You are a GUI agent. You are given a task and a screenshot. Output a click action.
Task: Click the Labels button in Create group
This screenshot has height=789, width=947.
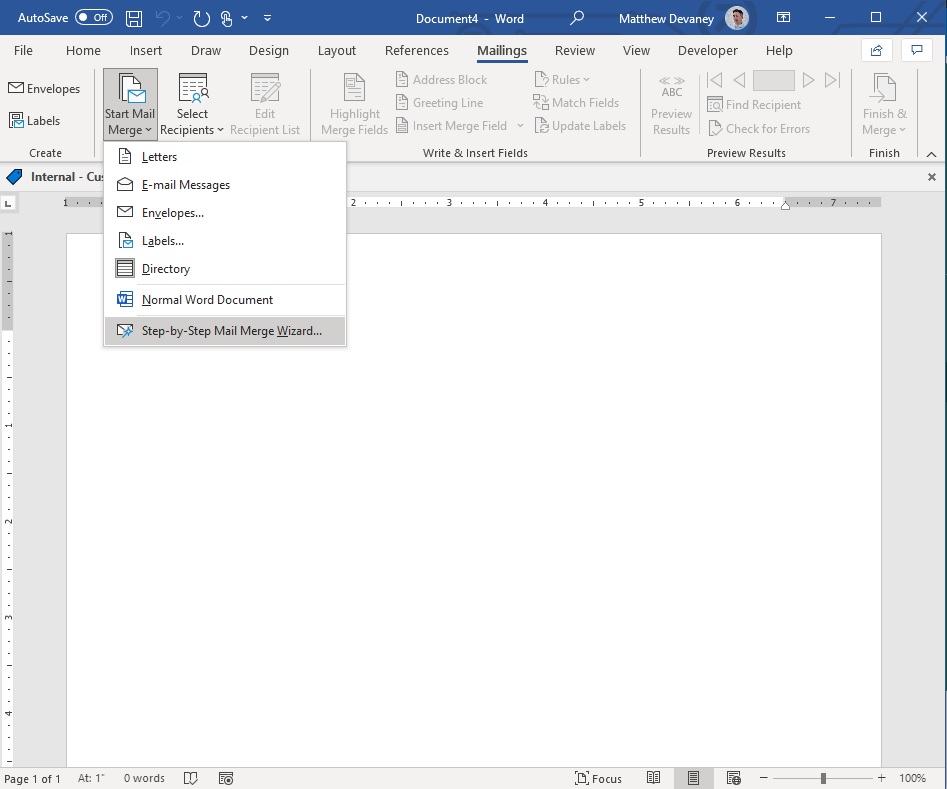coord(34,120)
